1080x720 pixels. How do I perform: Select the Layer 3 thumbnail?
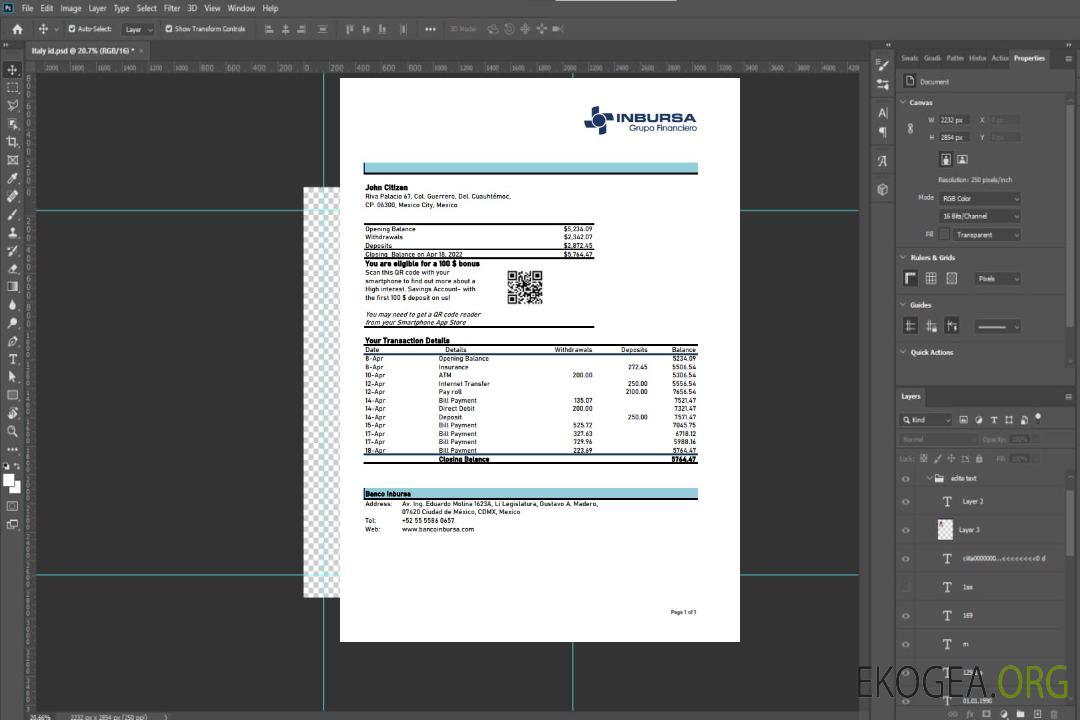pyautogui.click(x=945, y=530)
